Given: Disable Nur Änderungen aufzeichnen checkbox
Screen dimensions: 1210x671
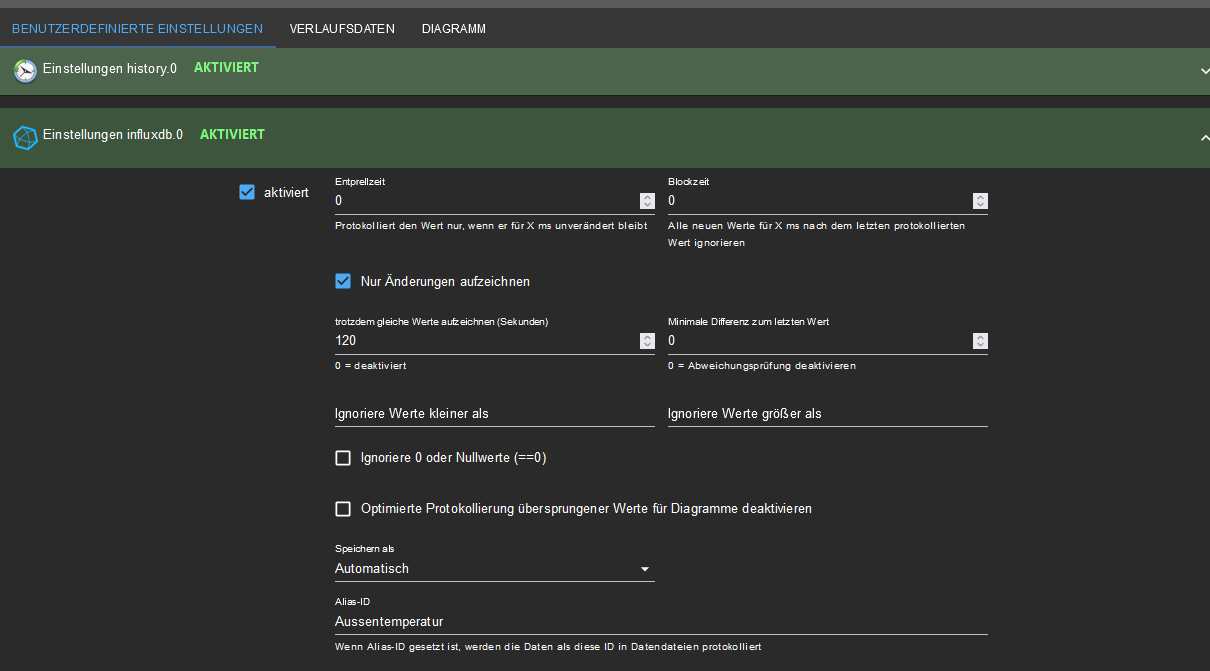Looking at the screenshot, I should pyautogui.click(x=343, y=281).
